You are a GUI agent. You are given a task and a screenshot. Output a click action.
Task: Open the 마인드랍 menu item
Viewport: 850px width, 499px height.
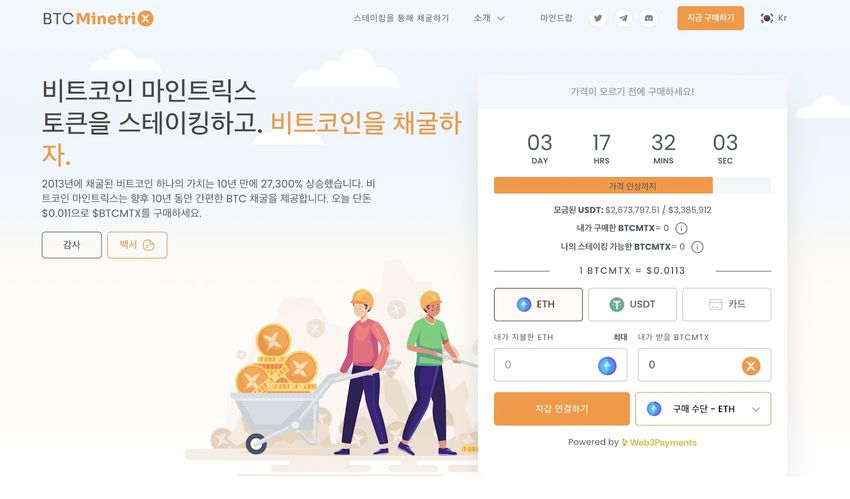tap(556, 18)
